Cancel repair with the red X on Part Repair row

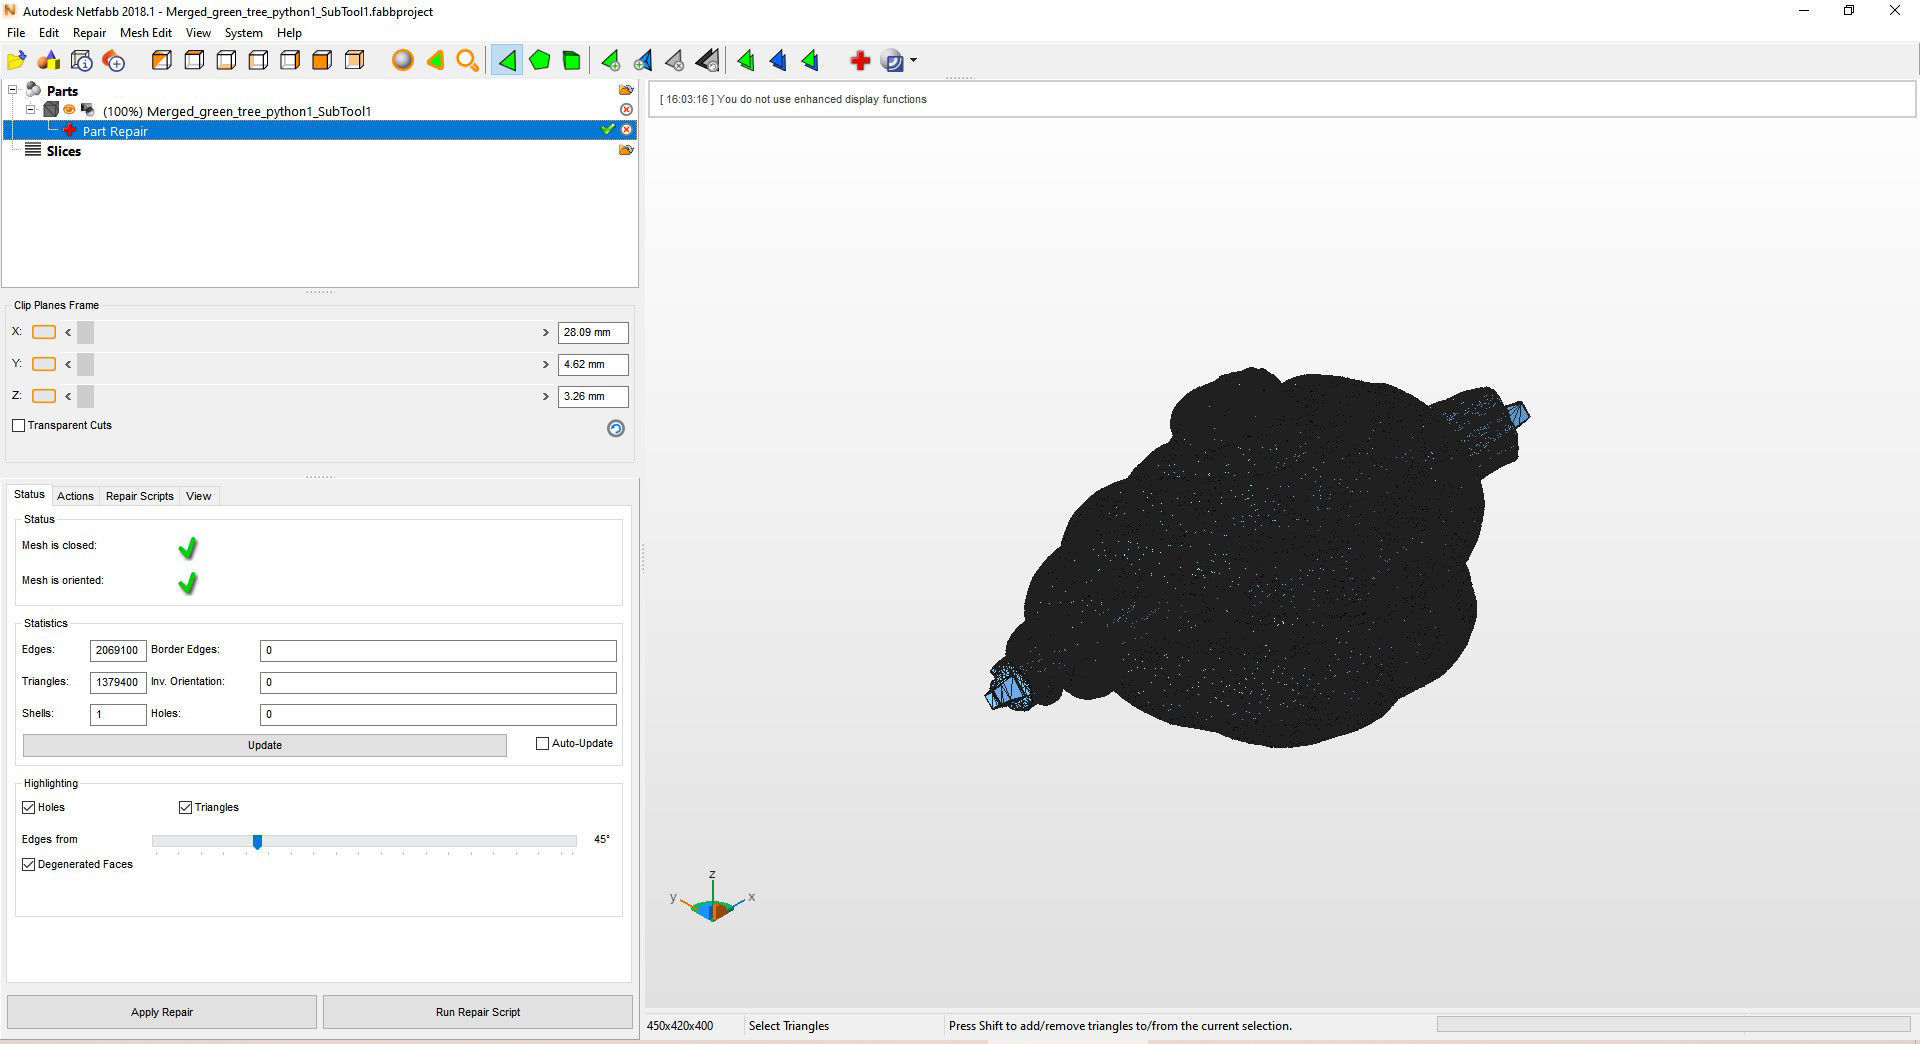(626, 130)
